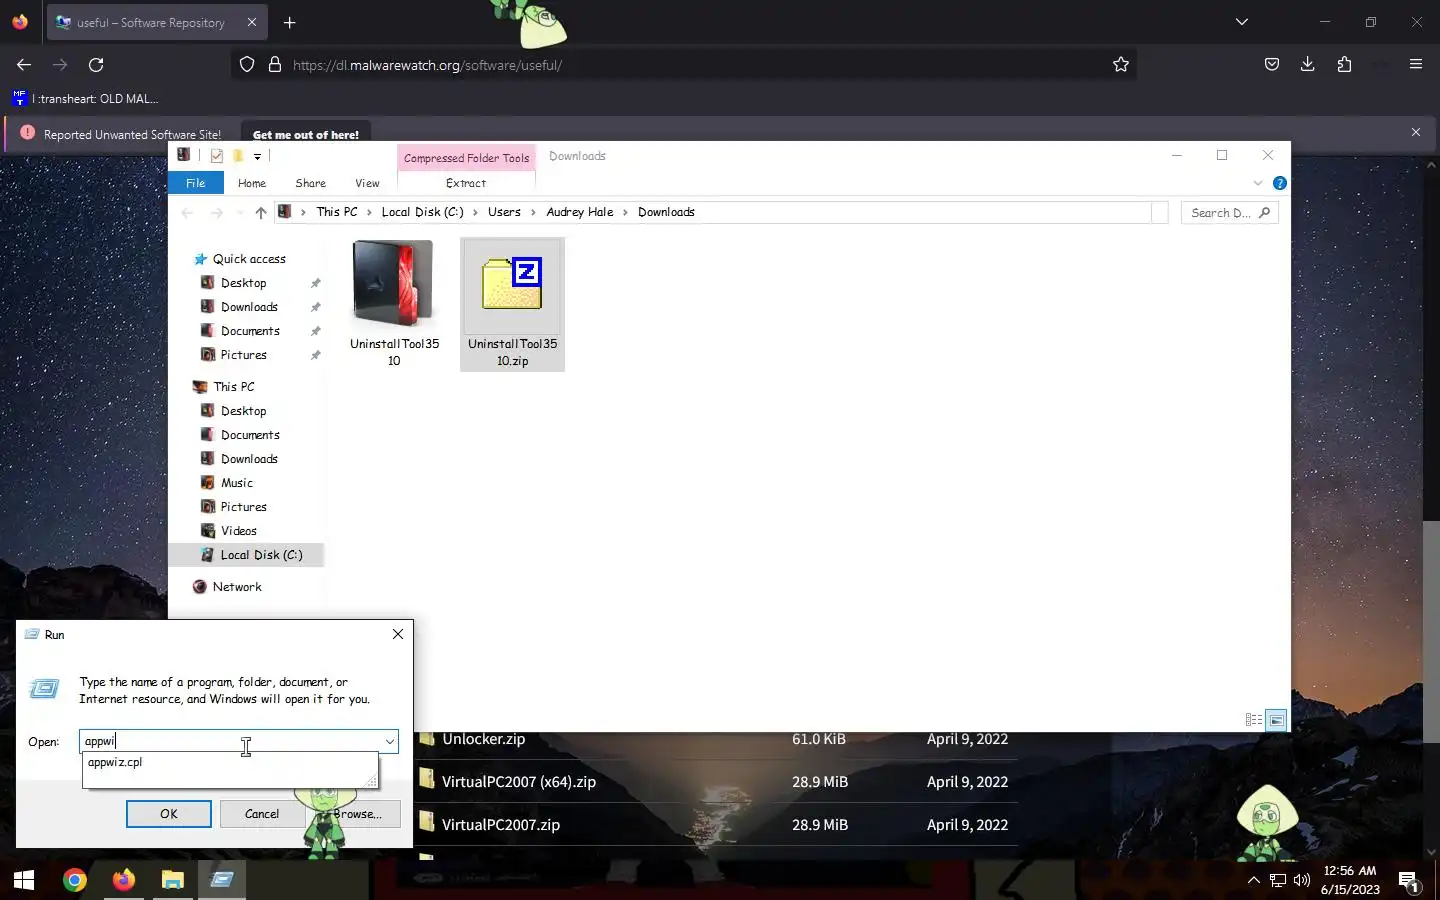
Task: Open Chrome from the taskbar
Action: [74, 880]
